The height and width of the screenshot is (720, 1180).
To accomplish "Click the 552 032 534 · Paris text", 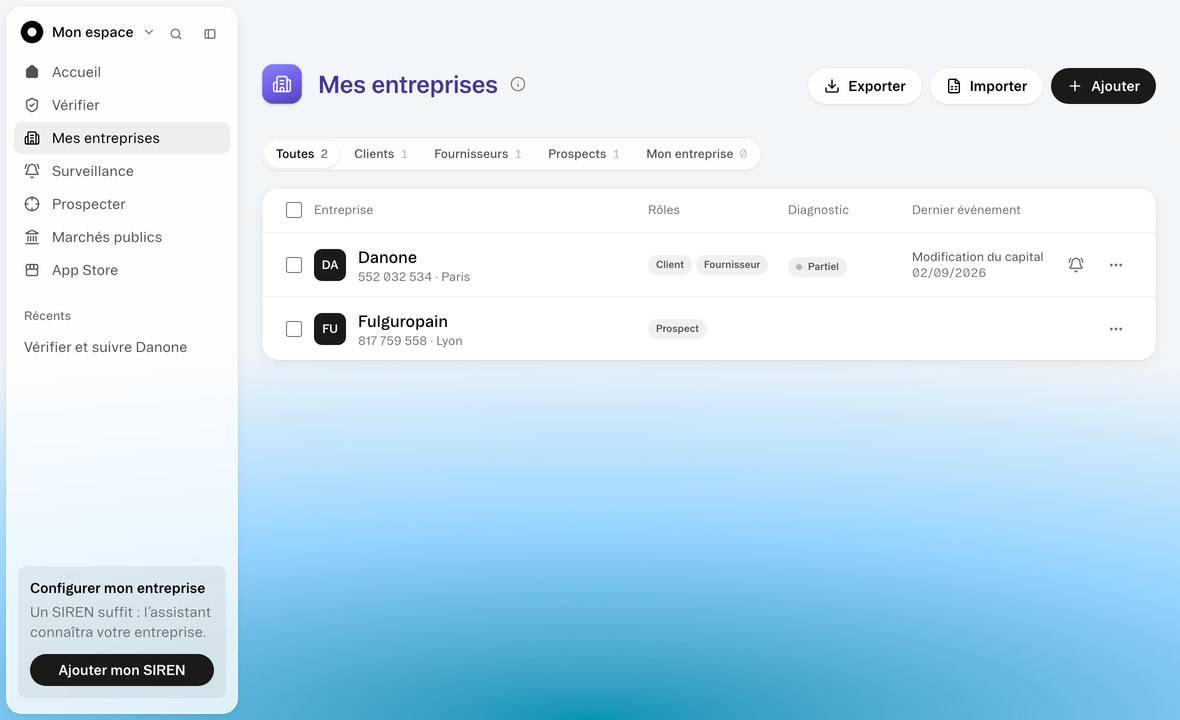I will click(414, 277).
